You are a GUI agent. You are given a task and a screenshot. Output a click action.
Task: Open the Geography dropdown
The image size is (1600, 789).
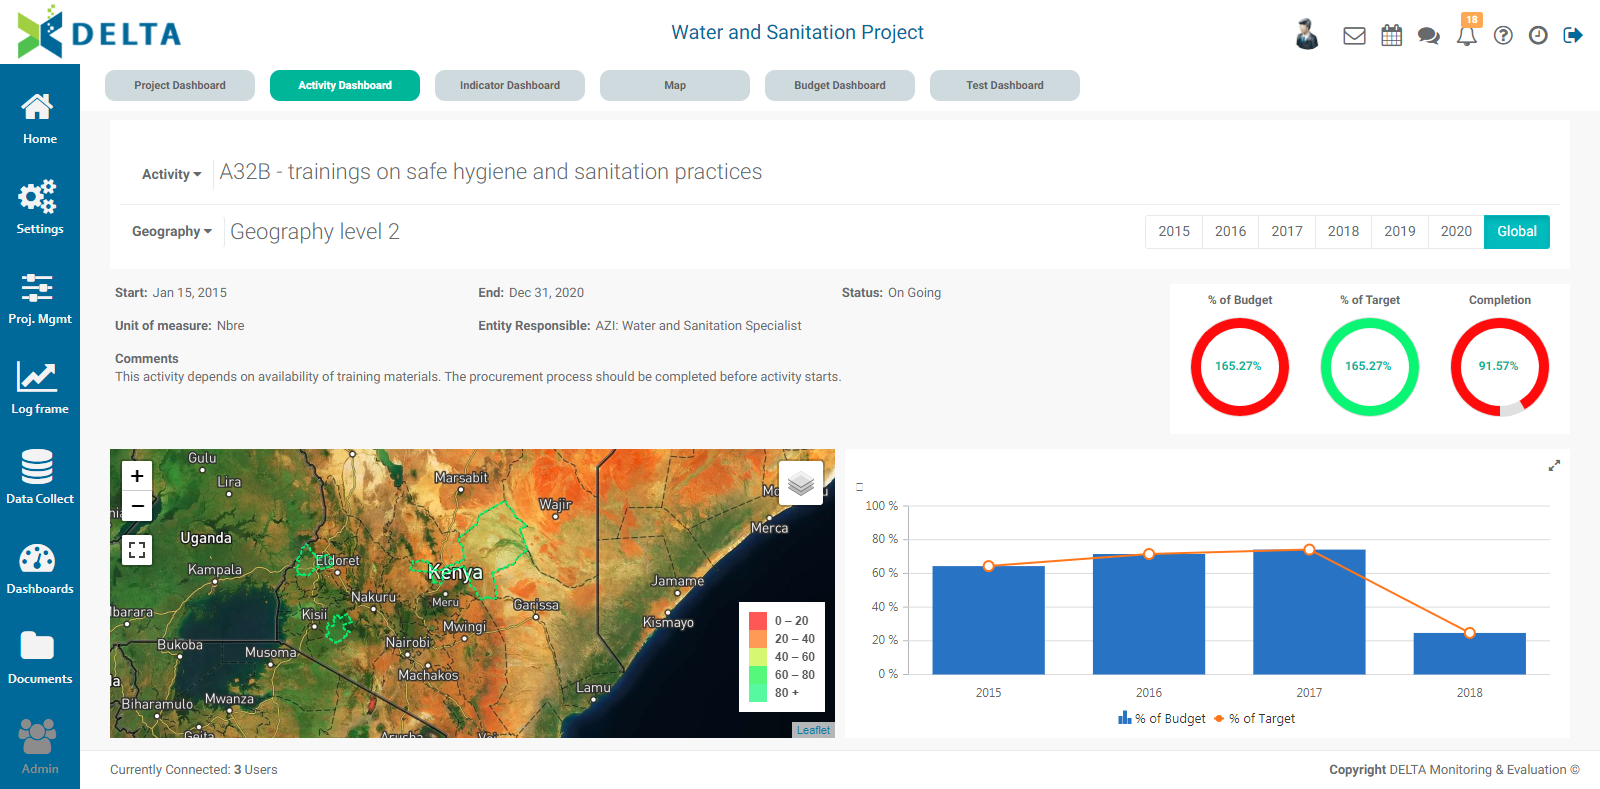171,232
